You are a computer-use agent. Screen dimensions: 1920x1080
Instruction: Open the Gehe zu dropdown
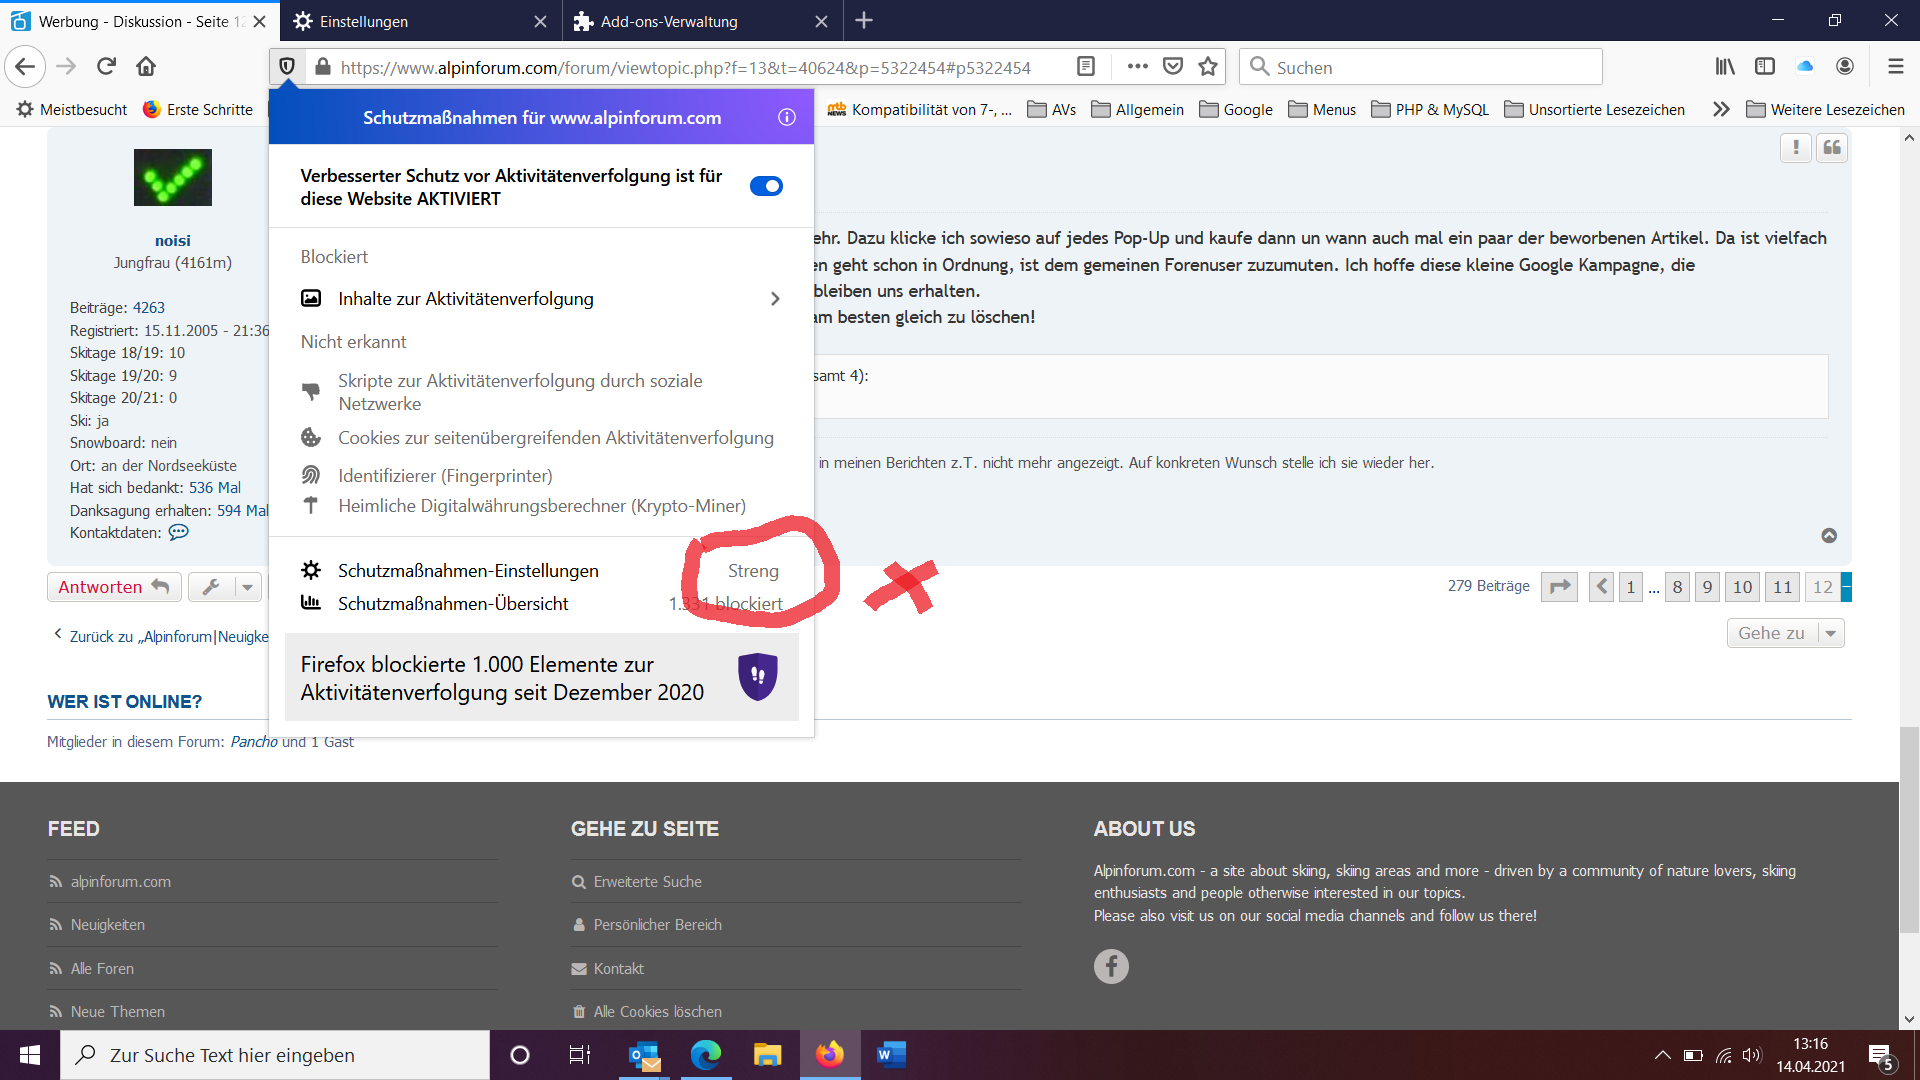[x=1784, y=633]
